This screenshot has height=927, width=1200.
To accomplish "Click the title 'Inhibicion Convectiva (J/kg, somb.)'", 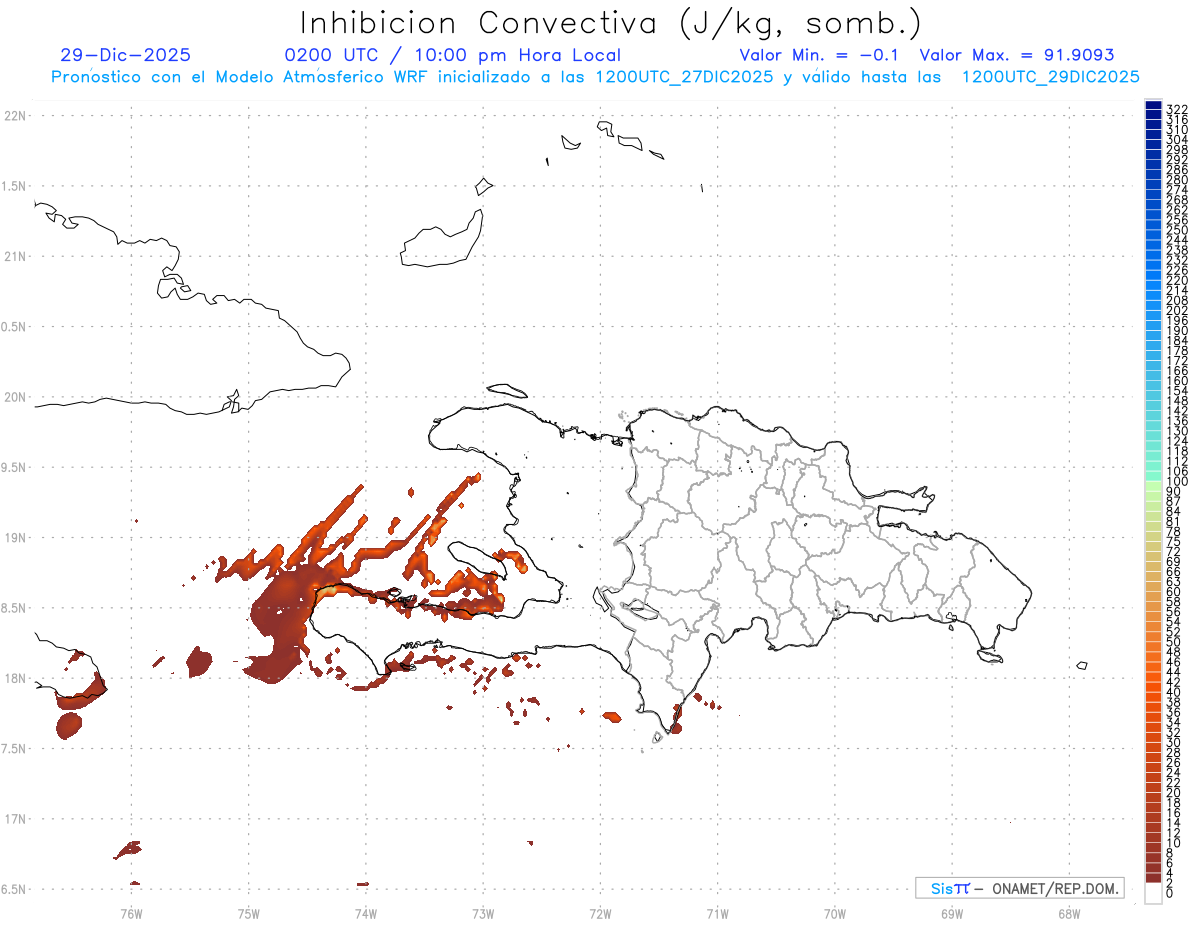I will click(x=611, y=24).
